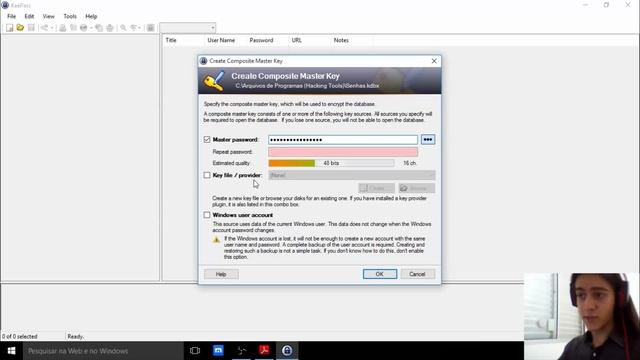Click the Show Entries toolbar icon
This screenshot has width=640, height=360.
(133, 28)
